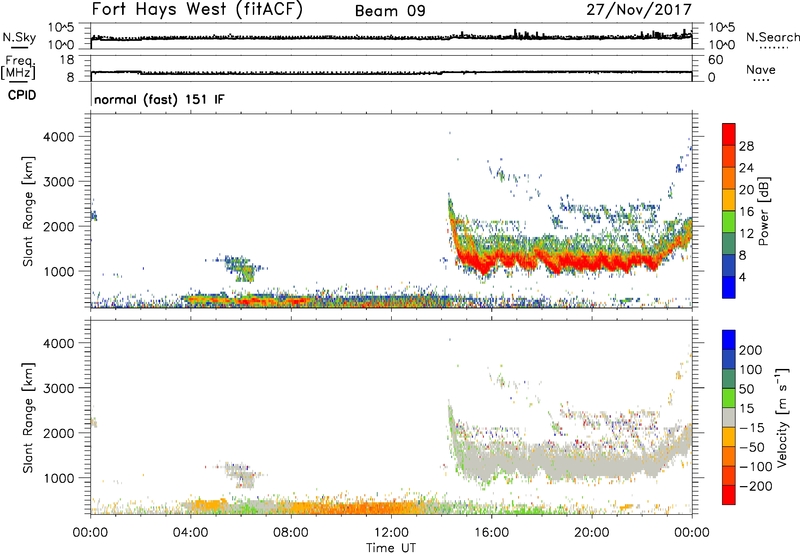Click the 'N.Search' legend label
Screen dimensions: 800x554
point(772,37)
